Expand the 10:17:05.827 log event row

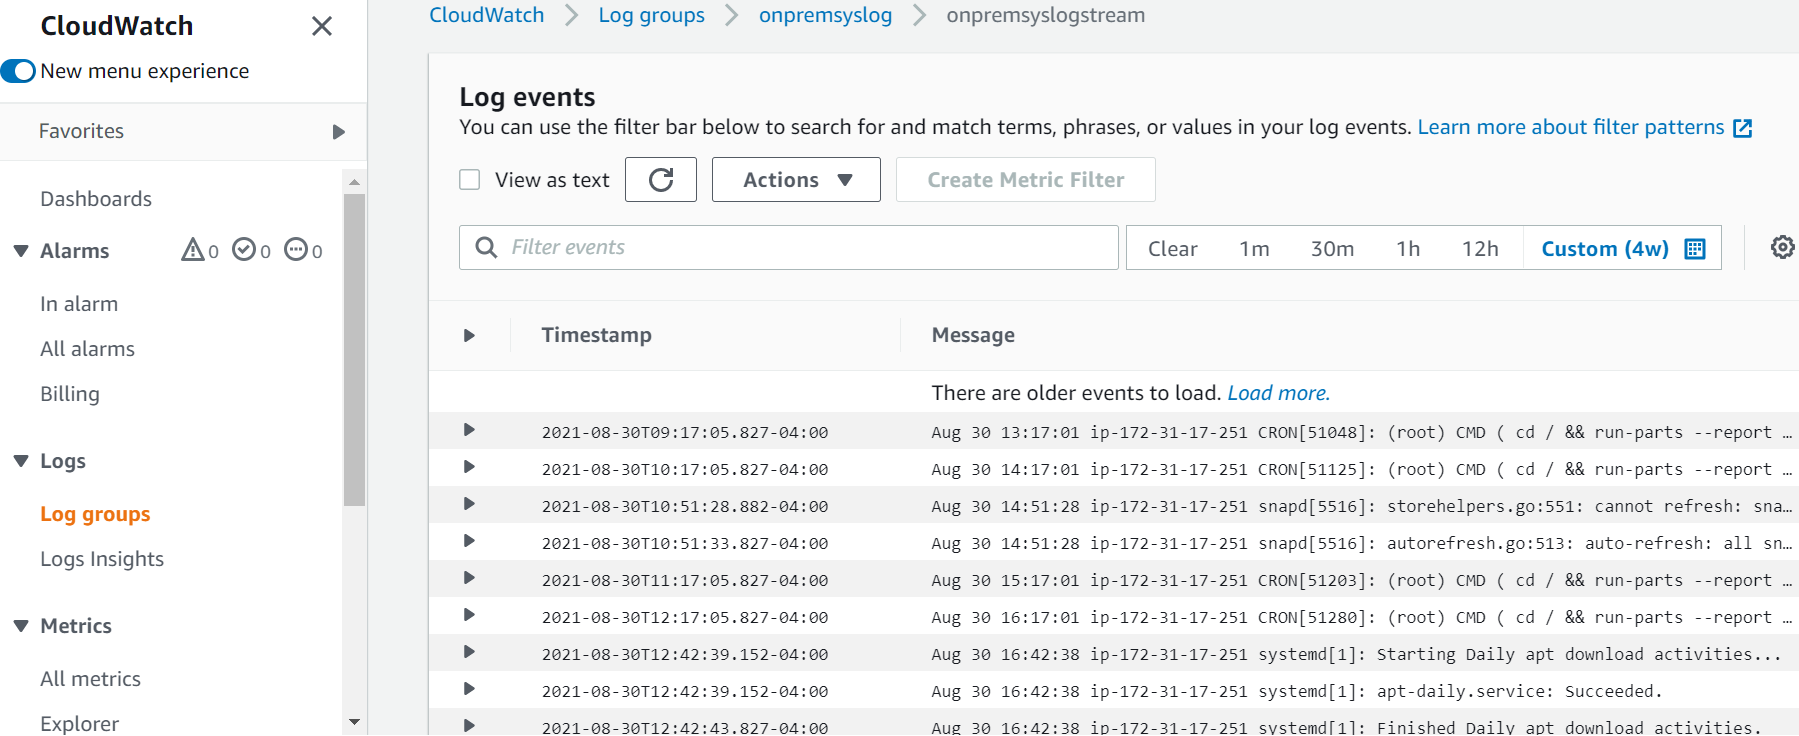pyautogui.click(x=469, y=467)
